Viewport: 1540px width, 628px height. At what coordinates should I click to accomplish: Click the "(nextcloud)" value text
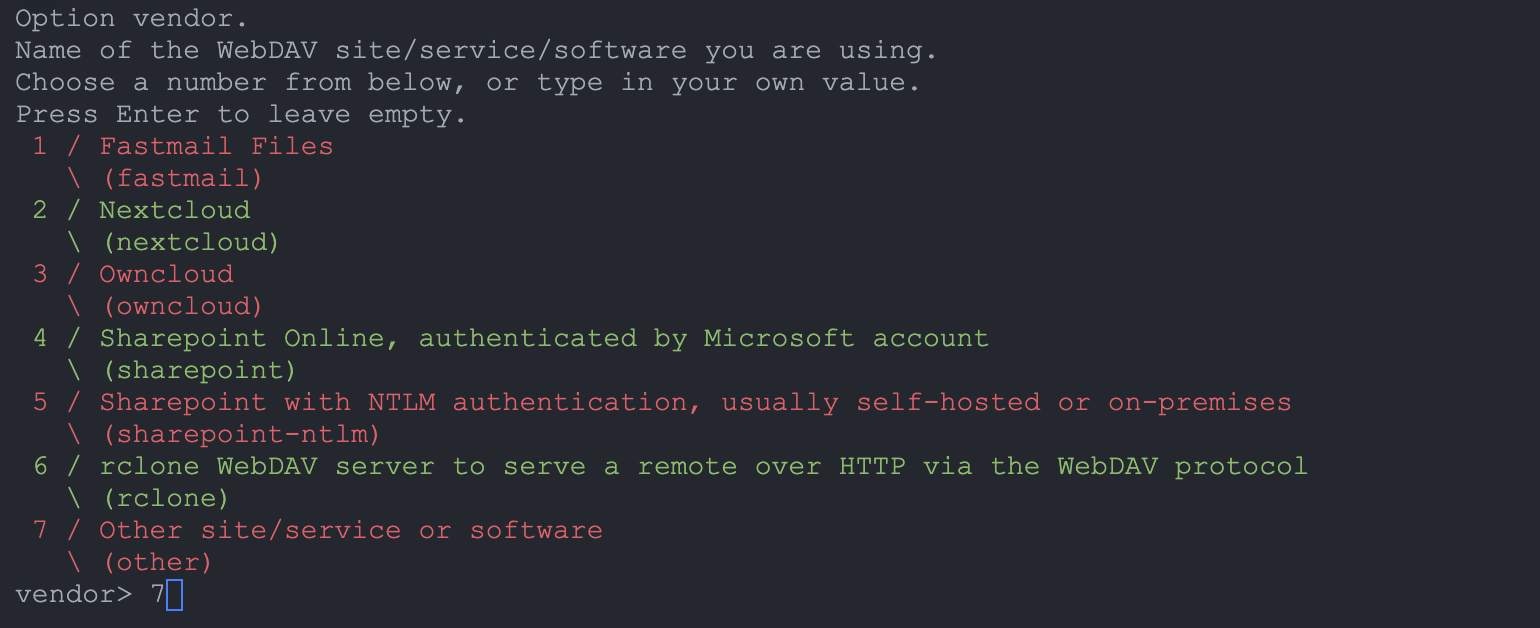pos(190,242)
